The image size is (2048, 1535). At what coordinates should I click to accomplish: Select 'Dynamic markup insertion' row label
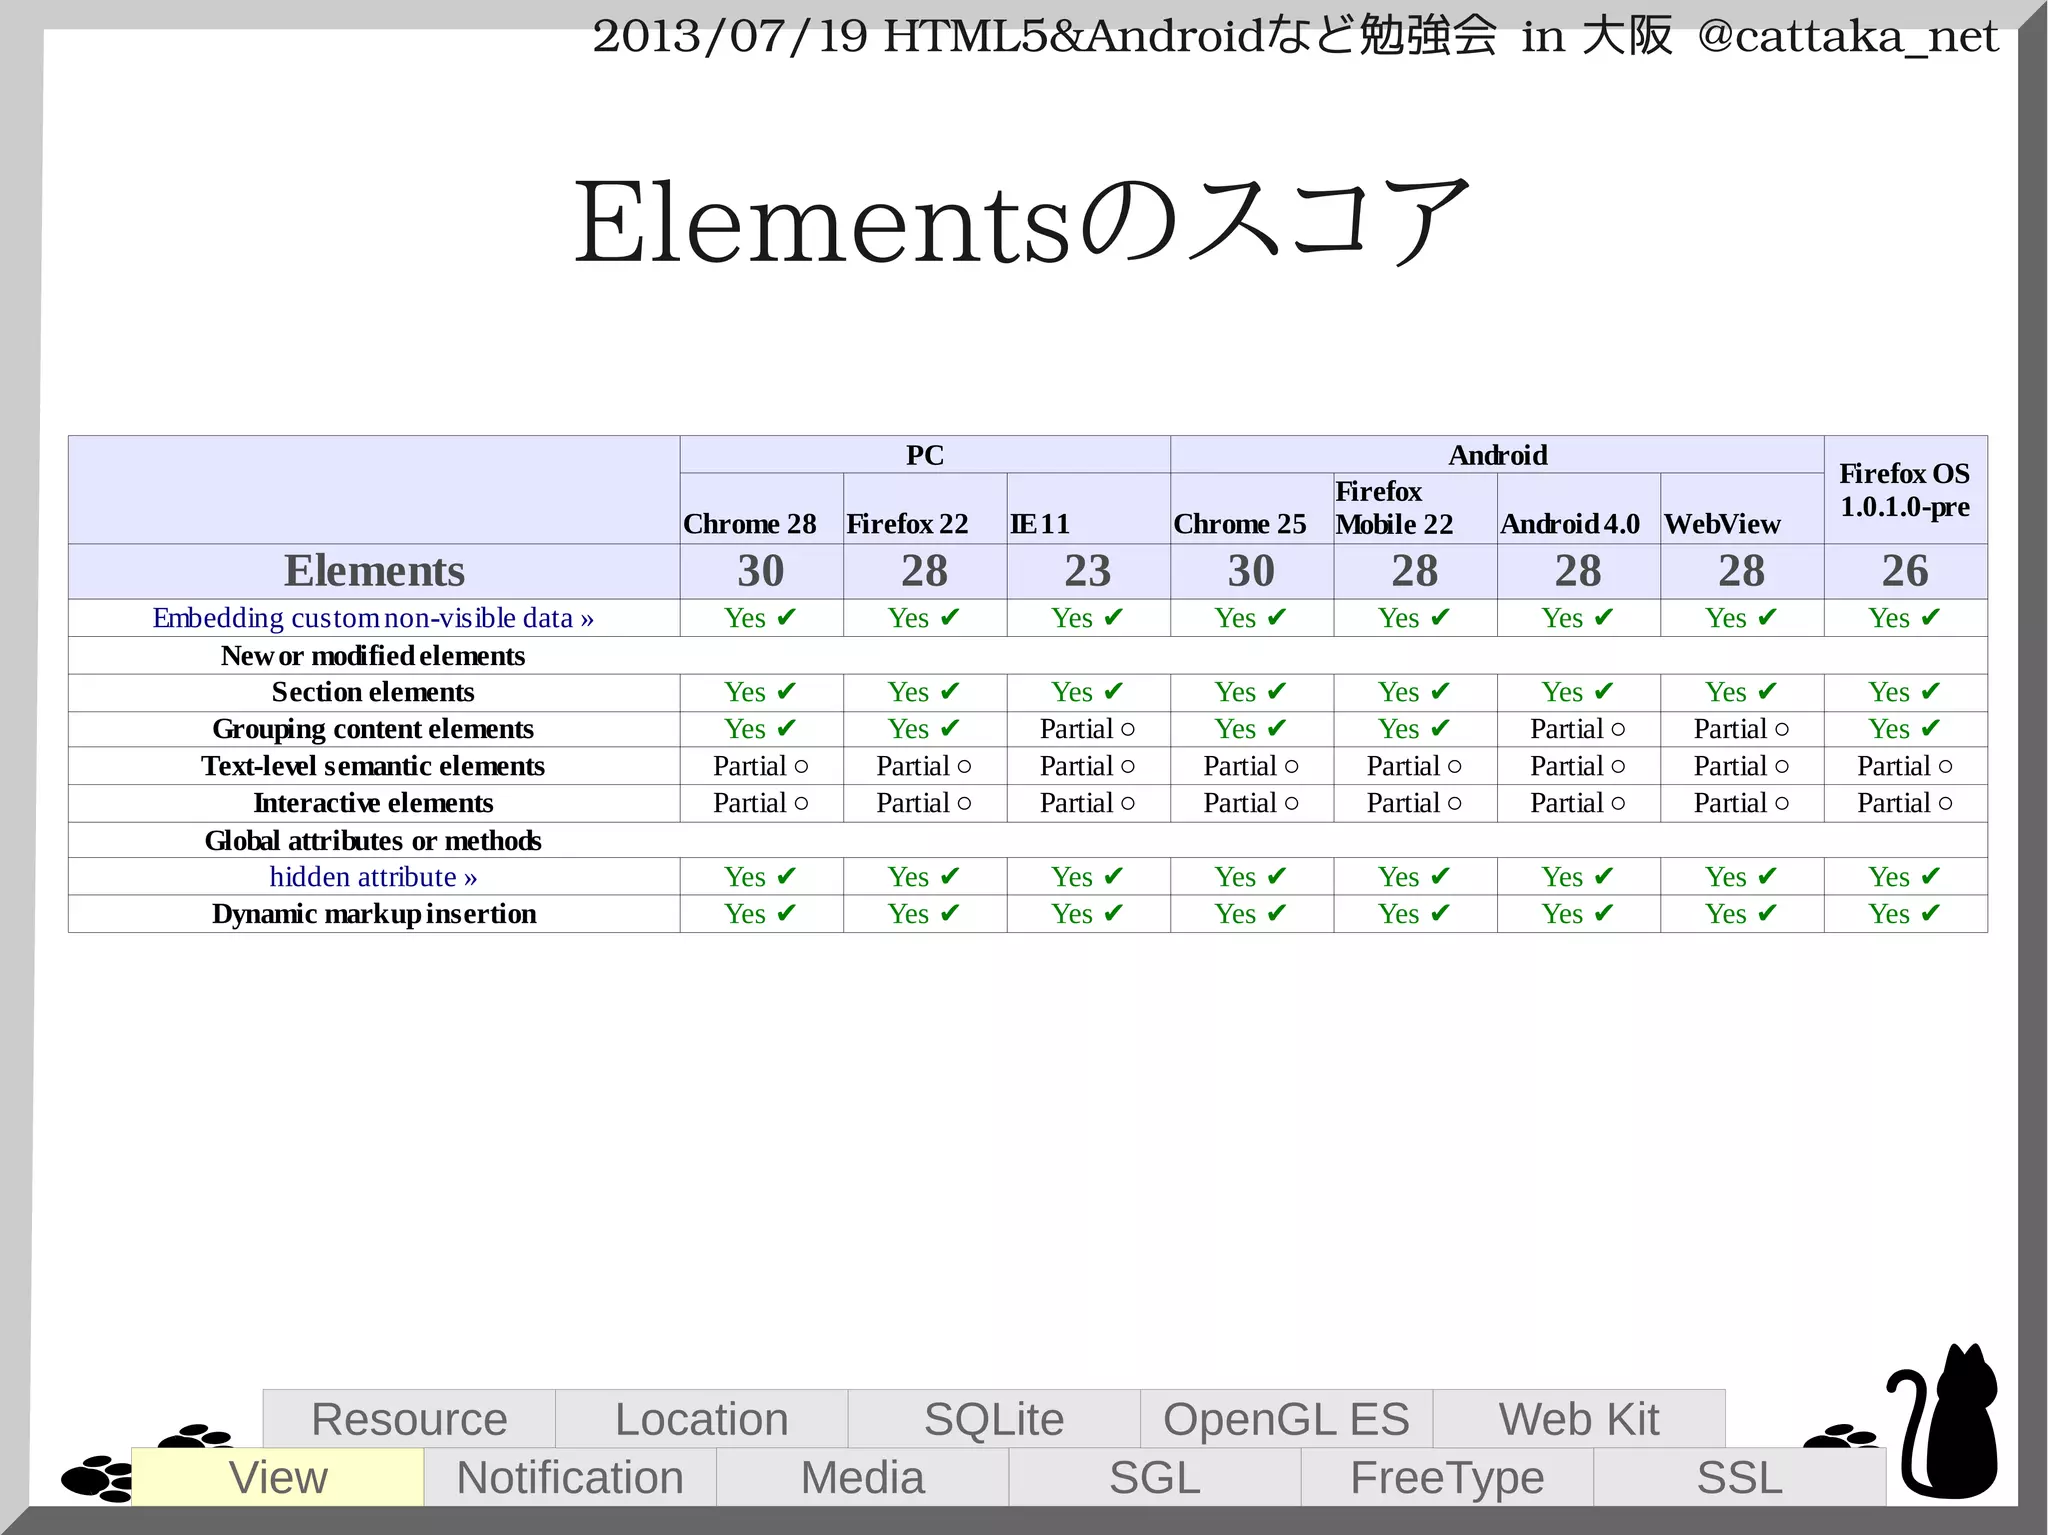point(373,914)
